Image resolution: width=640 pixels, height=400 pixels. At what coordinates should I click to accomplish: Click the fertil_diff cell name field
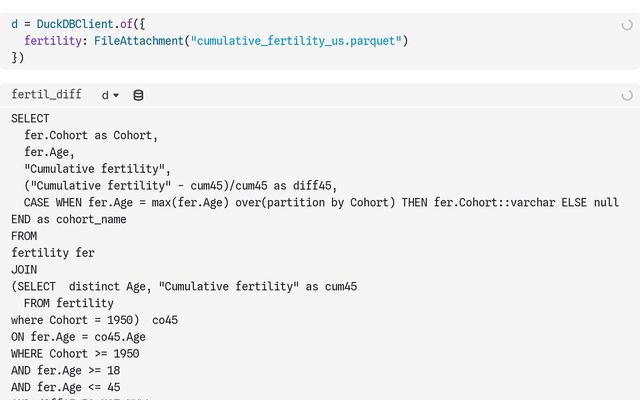(x=46, y=95)
